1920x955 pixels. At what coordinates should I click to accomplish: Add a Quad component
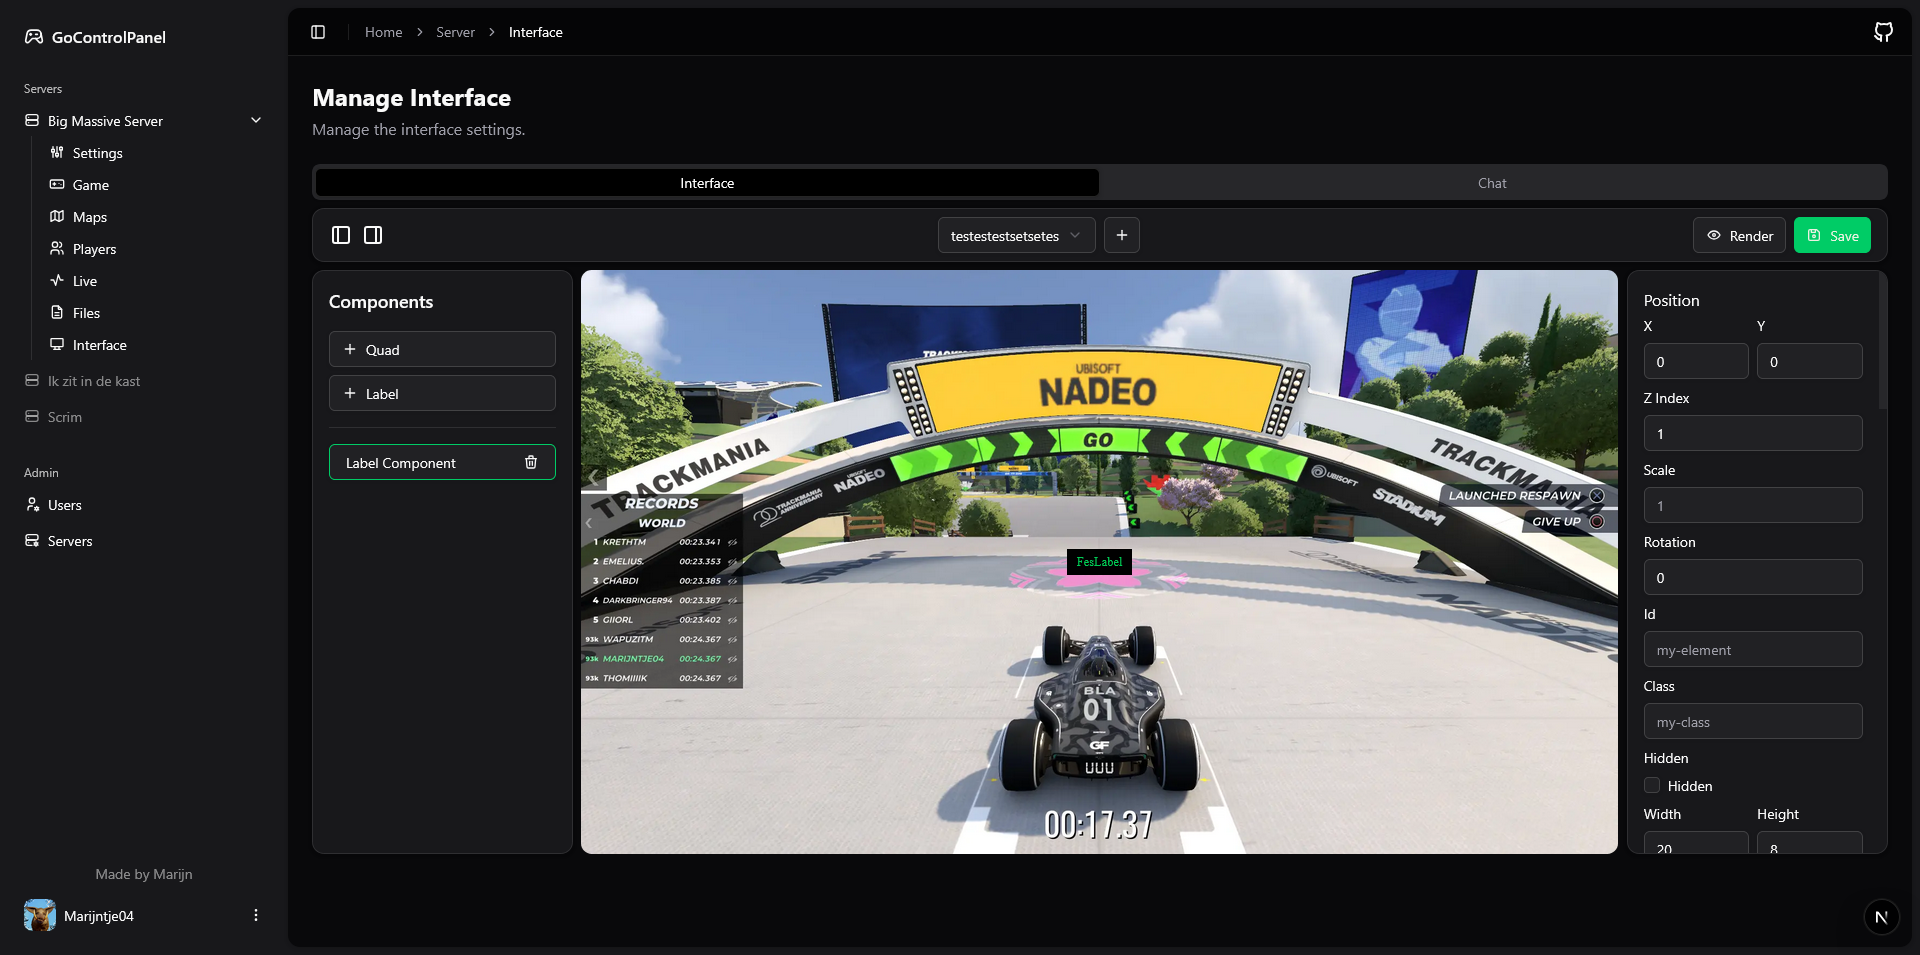(442, 350)
